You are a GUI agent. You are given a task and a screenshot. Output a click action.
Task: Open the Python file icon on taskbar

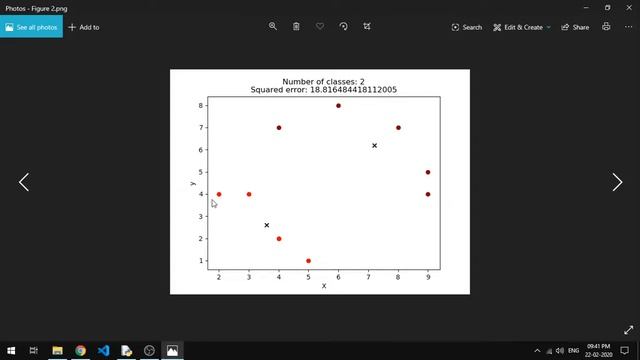coord(127,351)
